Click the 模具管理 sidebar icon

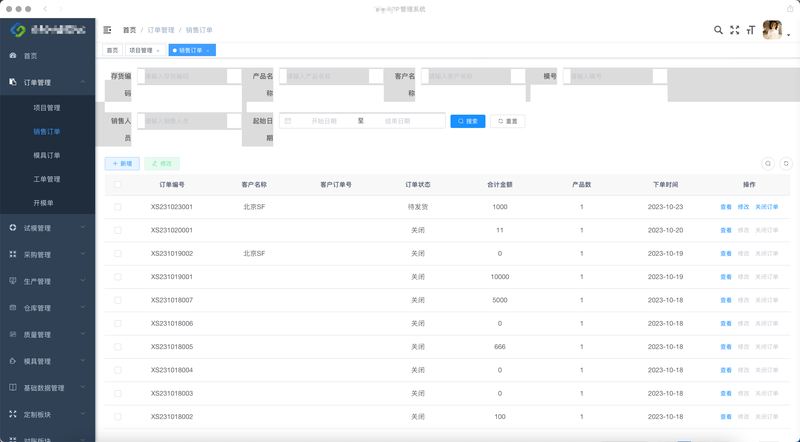coord(13,361)
